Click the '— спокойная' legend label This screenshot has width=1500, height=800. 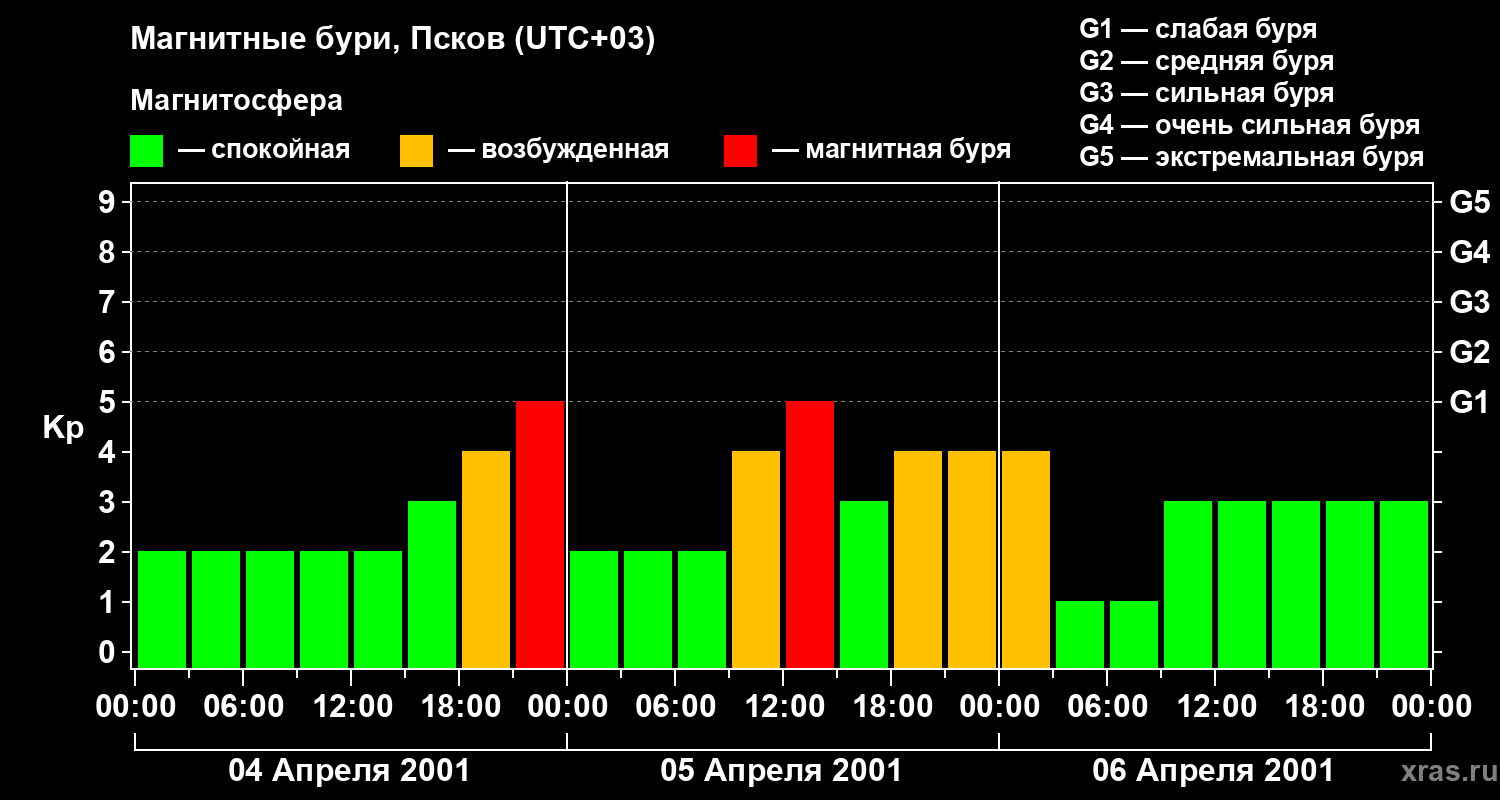[264, 150]
